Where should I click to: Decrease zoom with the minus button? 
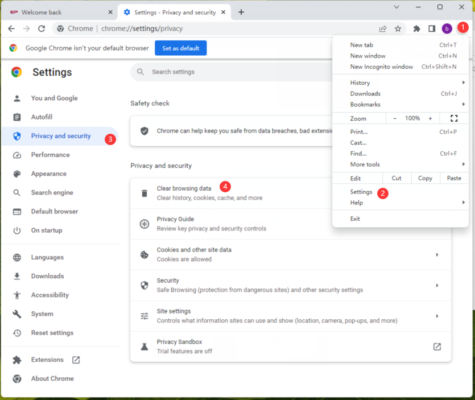[x=395, y=118]
